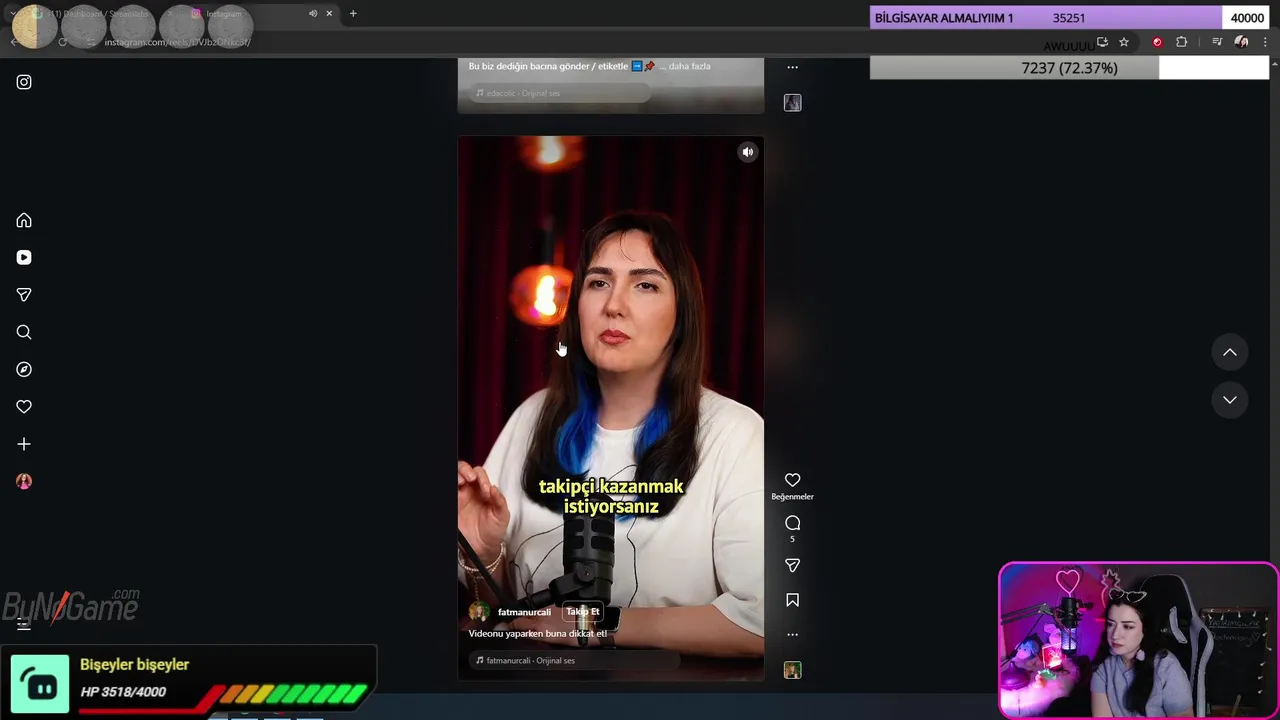Save the fatmanurcali reel with bookmark
Viewport: 1280px width, 720px height.
click(x=792, y=600)
